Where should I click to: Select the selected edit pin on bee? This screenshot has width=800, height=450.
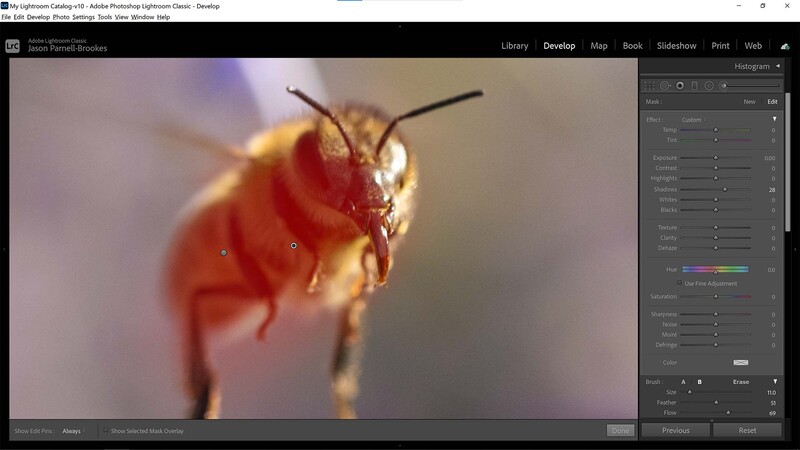pyautogui.click(x=293, y=245)
